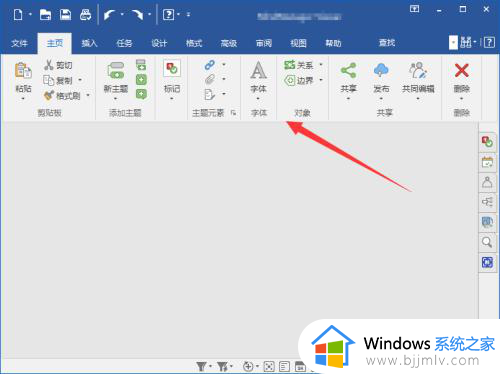The width and height of the screenshot is (500, 374).
Task: Click bottom blue icon in right sidebar
Action: pyautogui.click(x=487, y=262)
